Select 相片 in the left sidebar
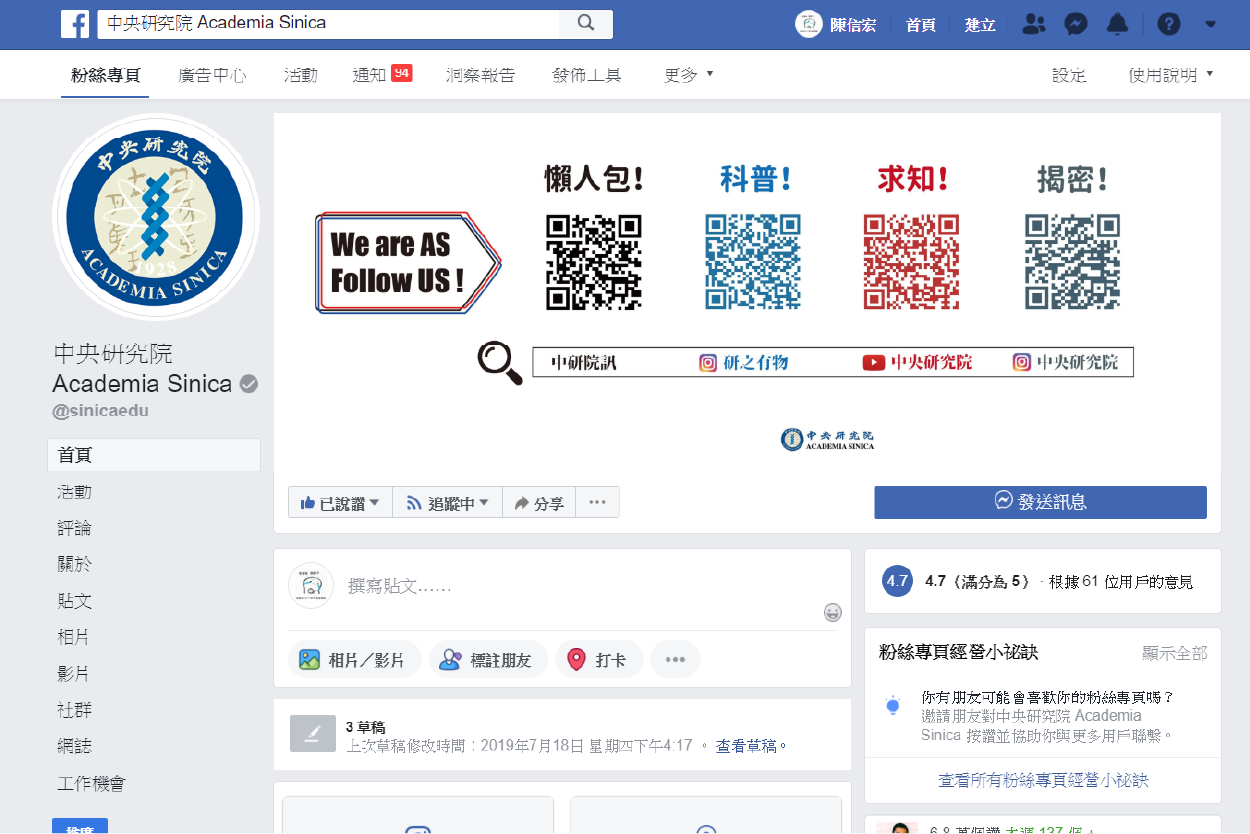1250x834 pixels. click(x=74, y=637)
